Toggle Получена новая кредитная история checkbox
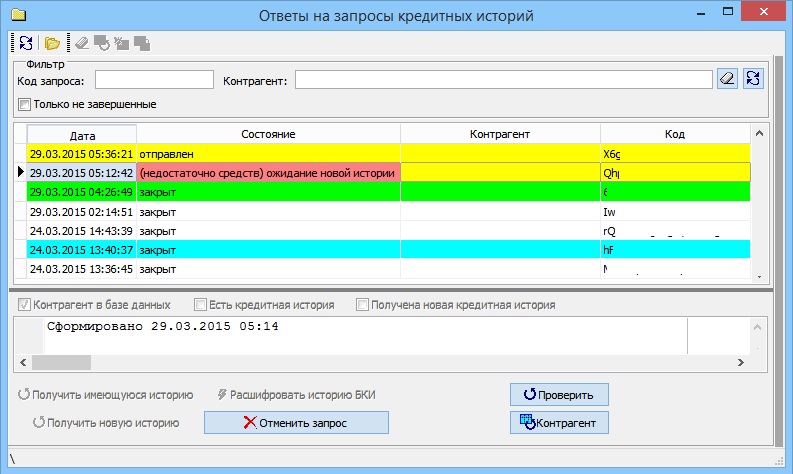This screenshot has height=474, width=793. click(x=362, y=305)
